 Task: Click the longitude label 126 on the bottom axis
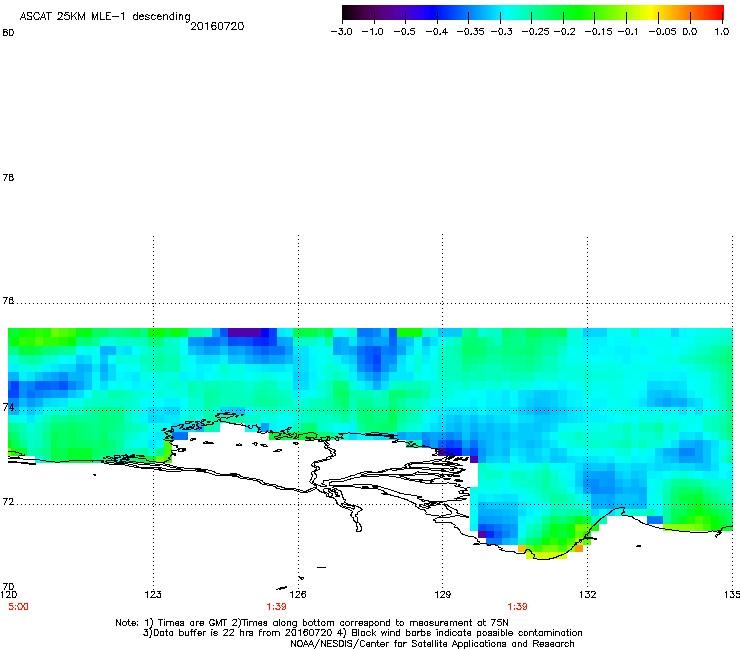[298, 595]
